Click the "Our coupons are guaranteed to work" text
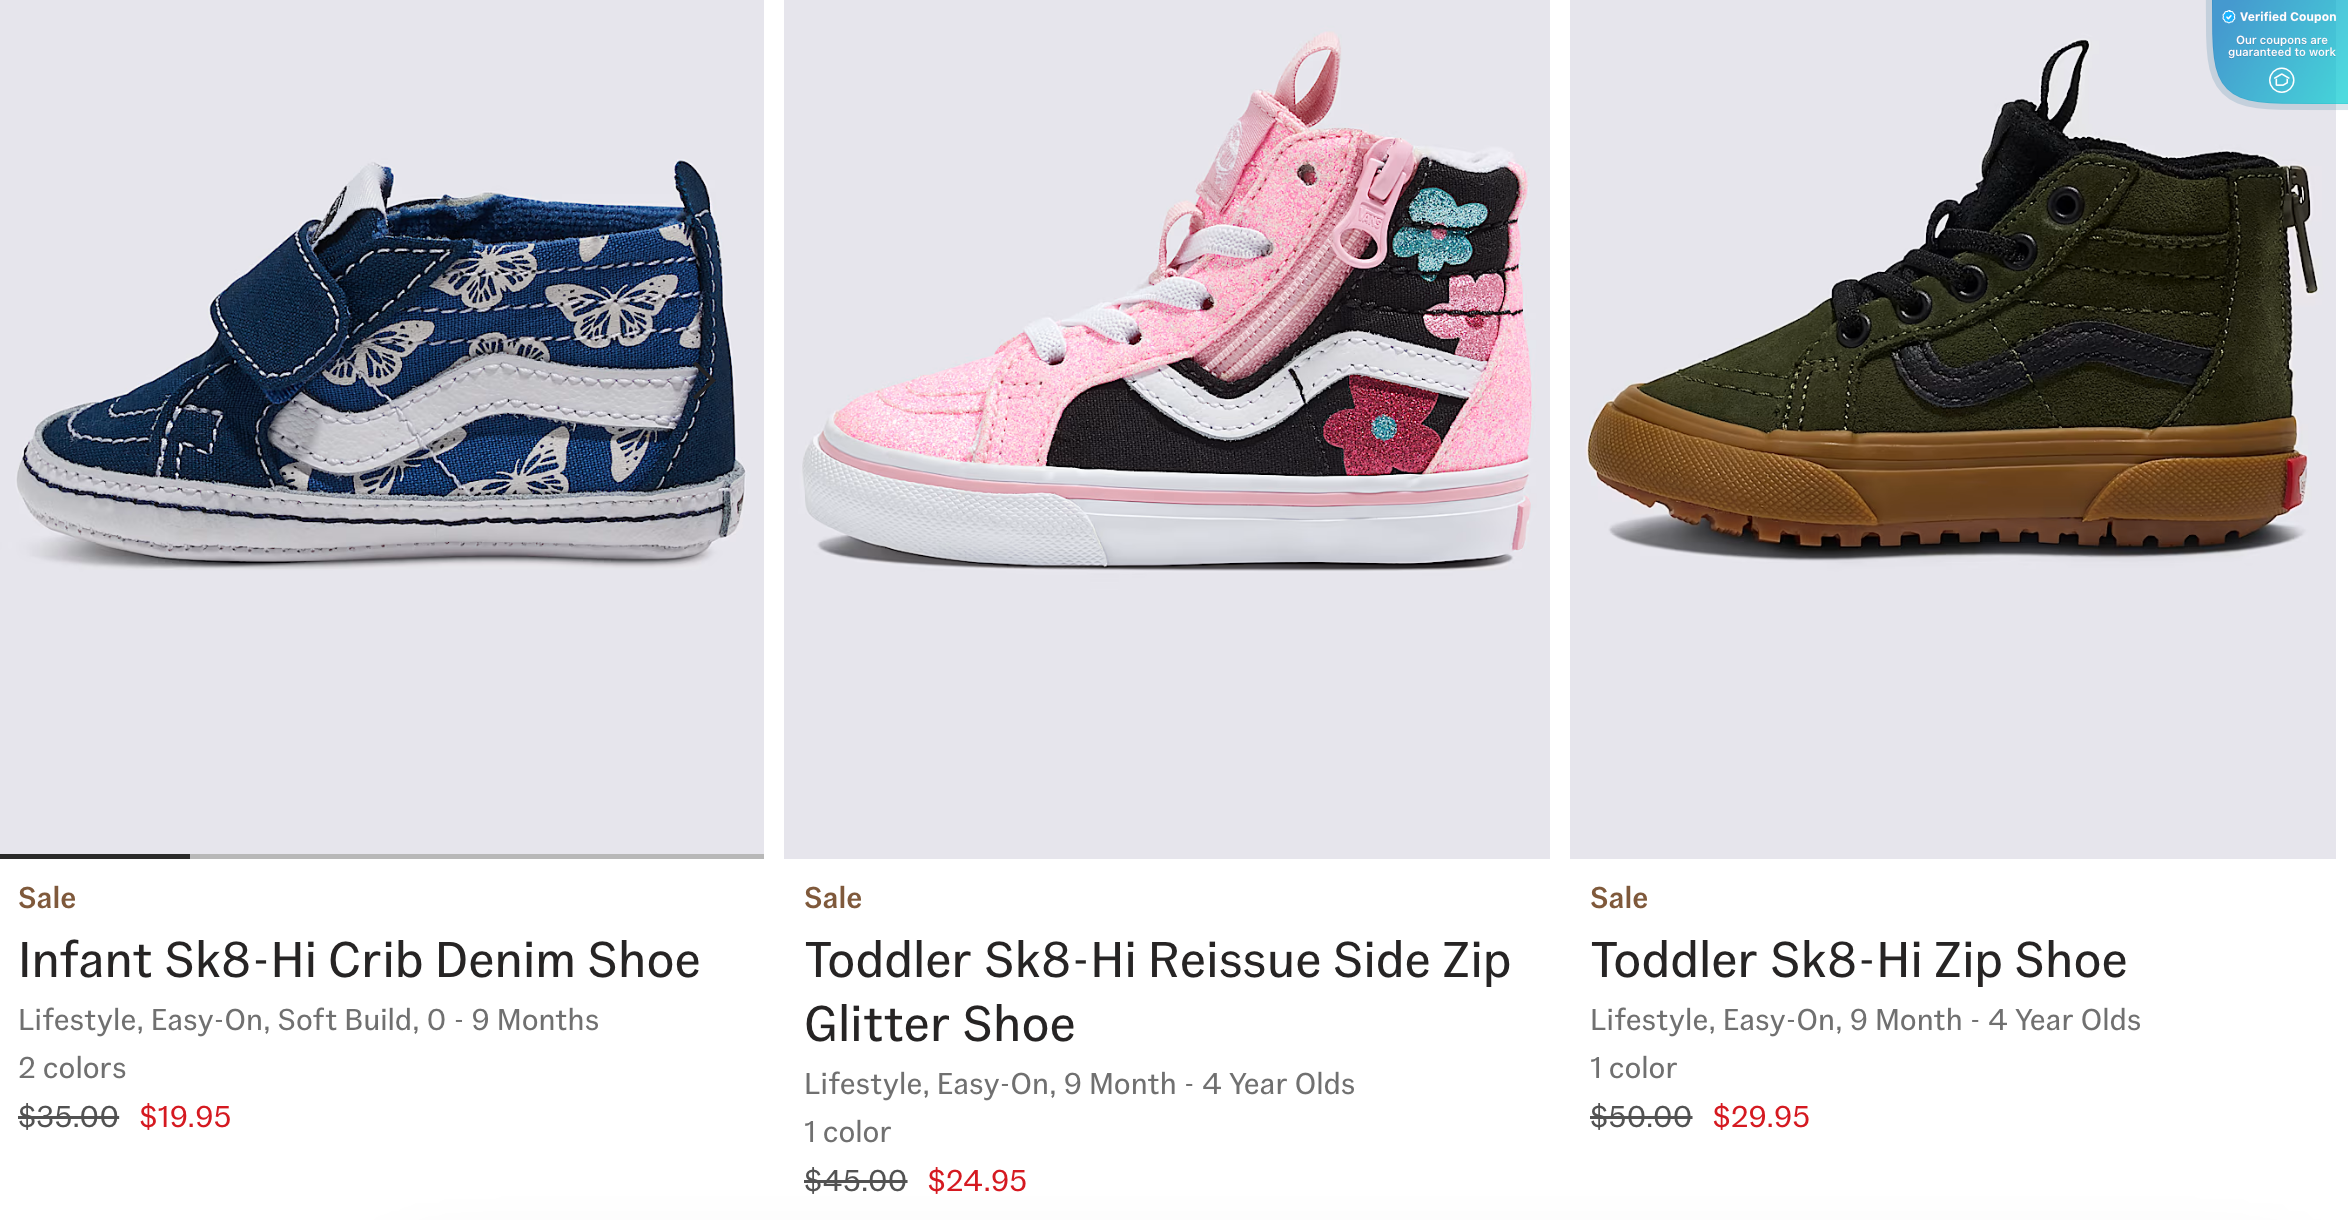Screen dimensions: 2348x1220 [2283, 45]
